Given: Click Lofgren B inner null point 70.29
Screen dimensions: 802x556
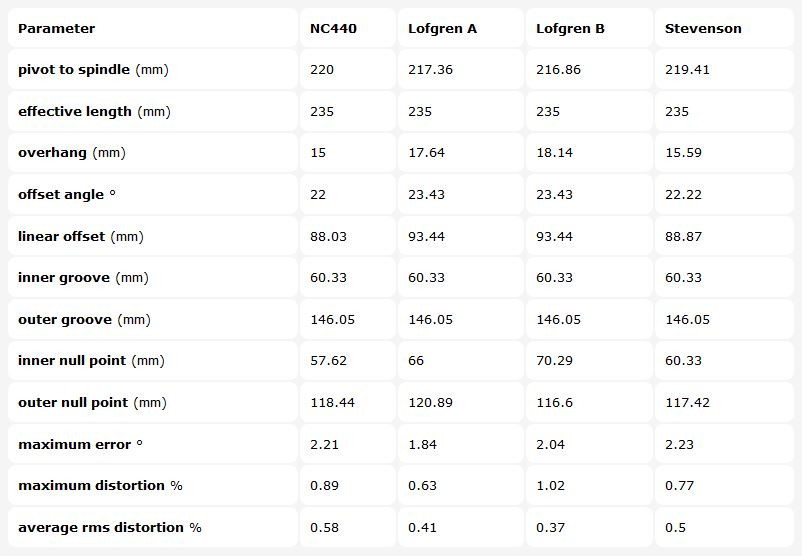Looking at the screenshot, I should pos(554,361).
